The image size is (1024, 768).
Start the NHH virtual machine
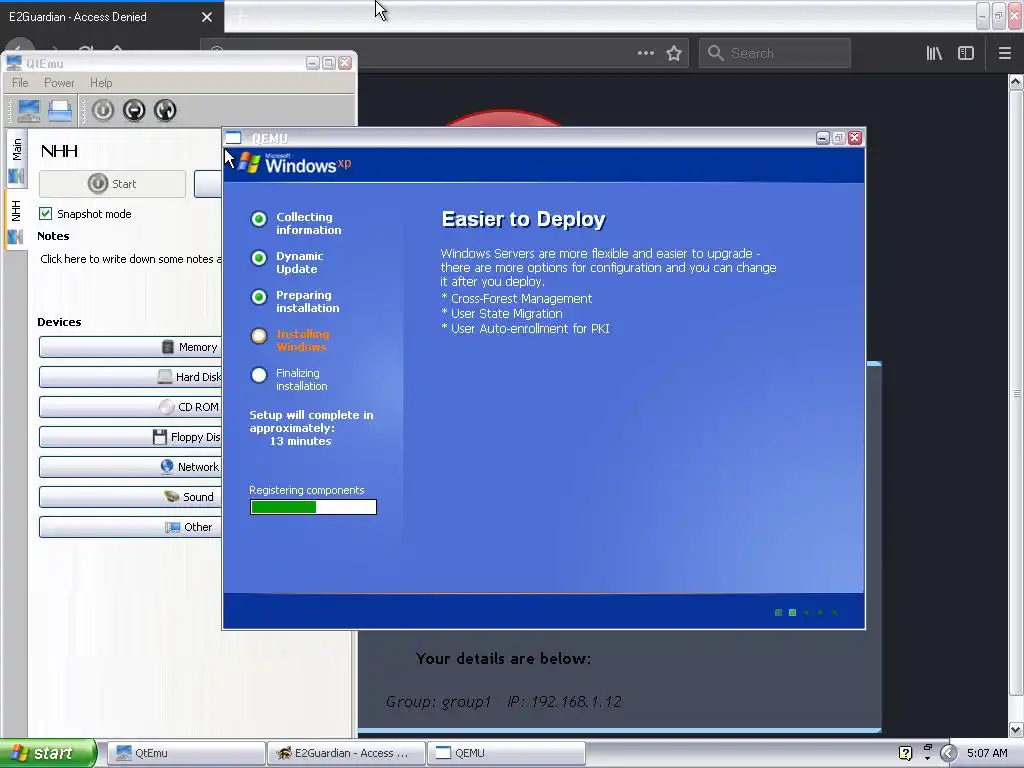click(112, 184)
